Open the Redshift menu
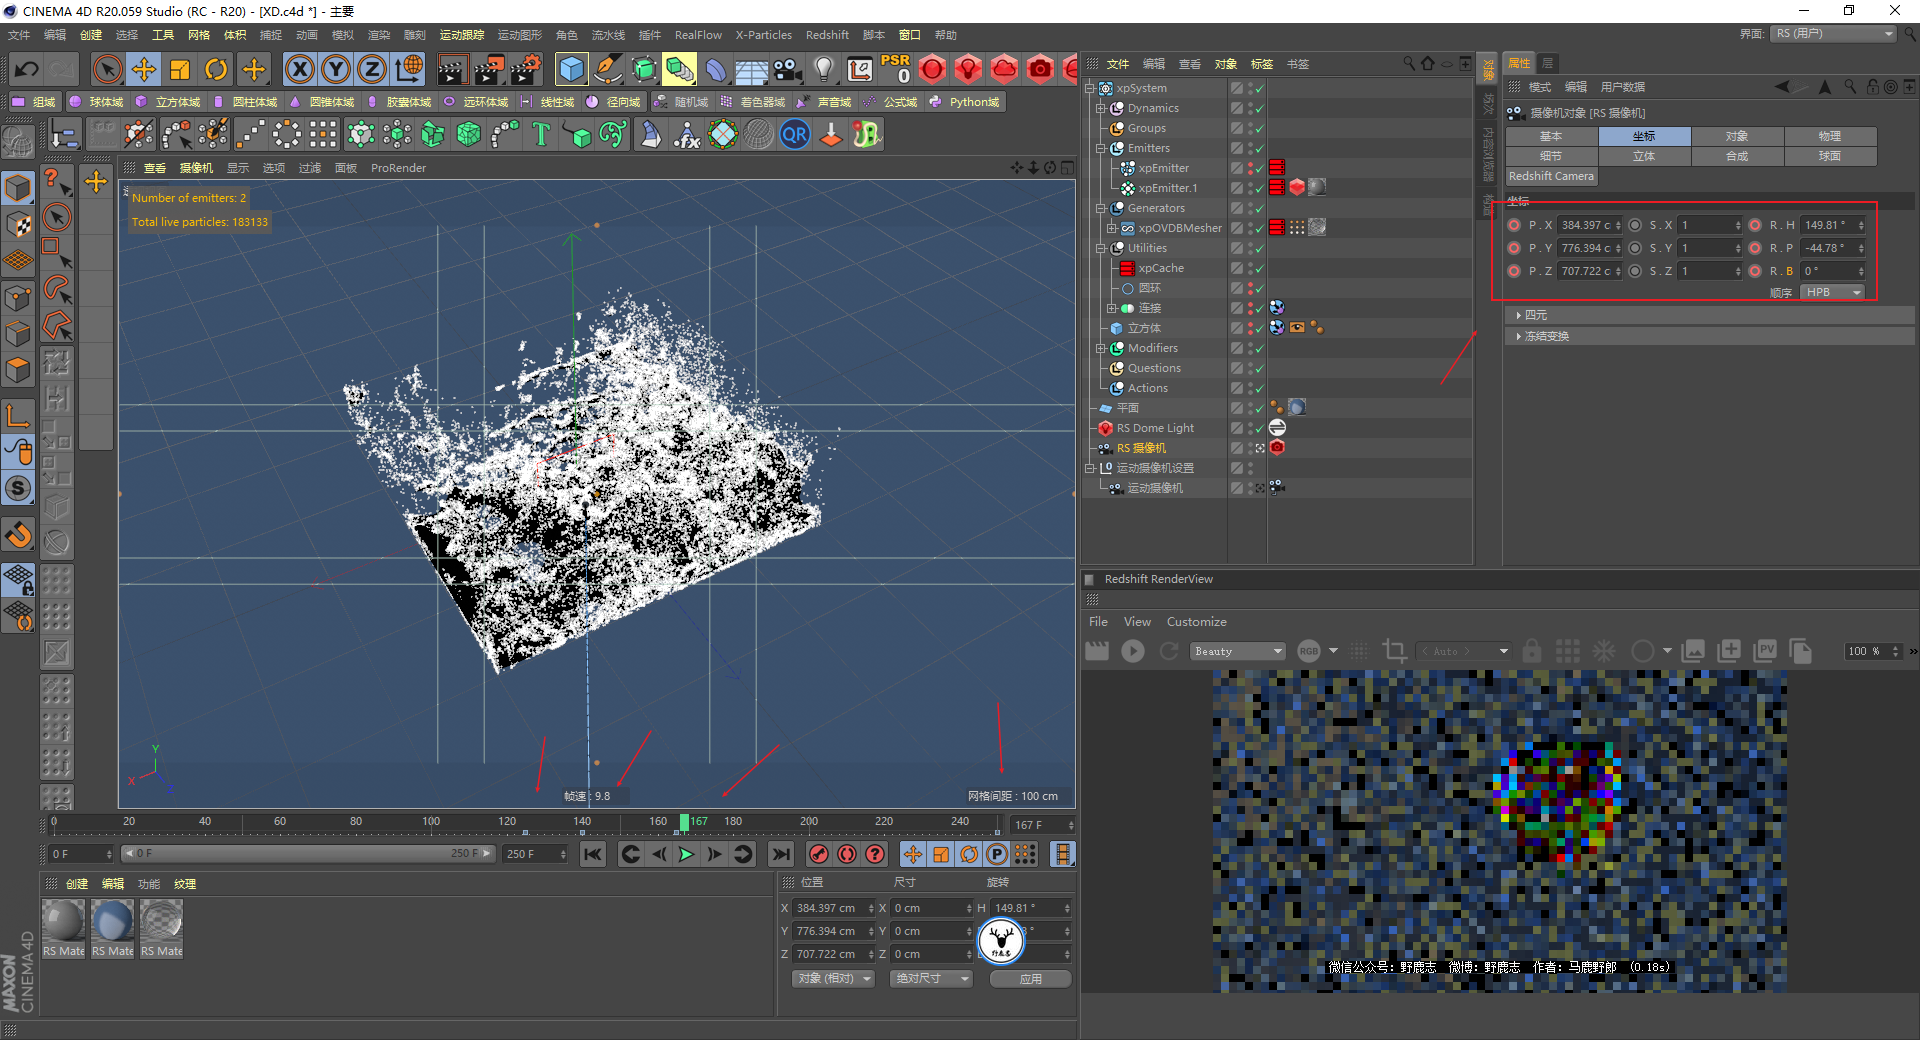This screenshot has height=1040, width=1920. point(827,35)
